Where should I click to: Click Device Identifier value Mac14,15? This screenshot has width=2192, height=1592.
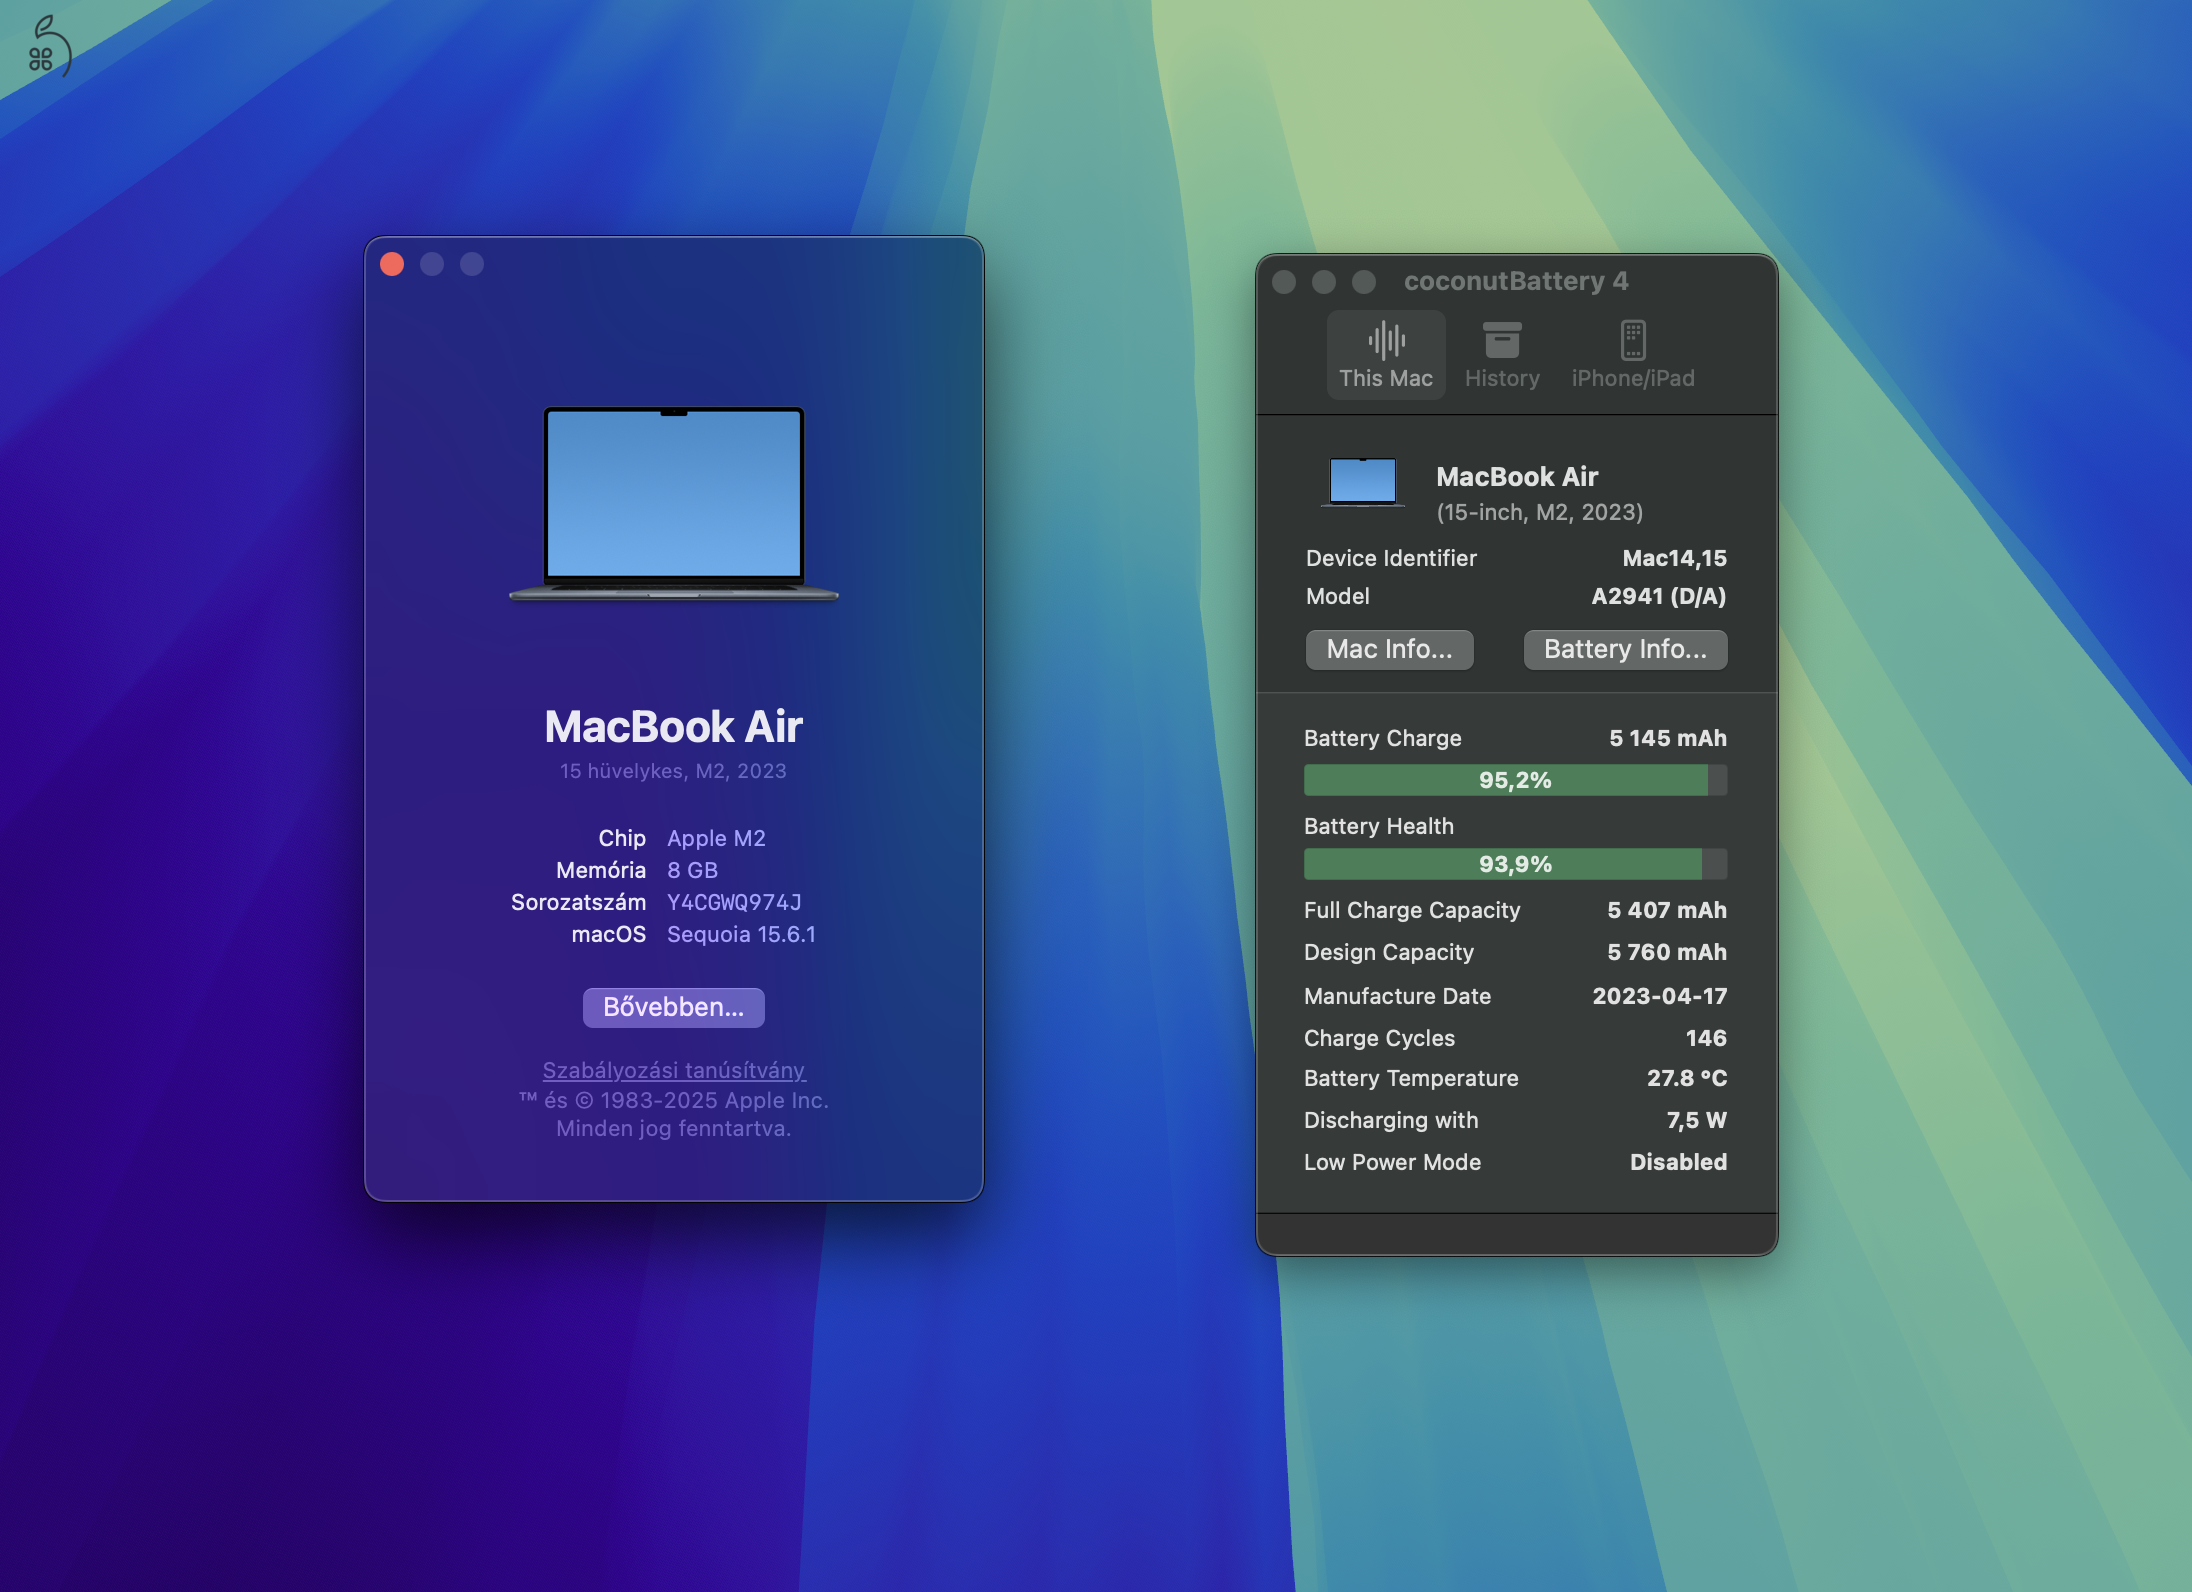click(x=1674, y=558)
